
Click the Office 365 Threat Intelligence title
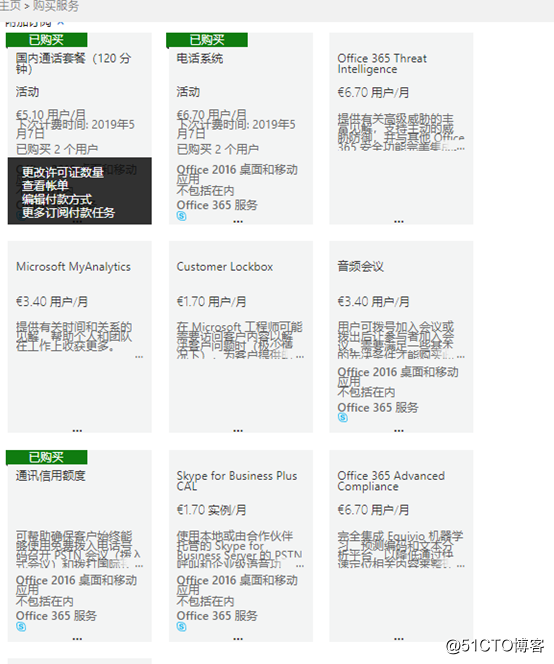coord(382,64)
